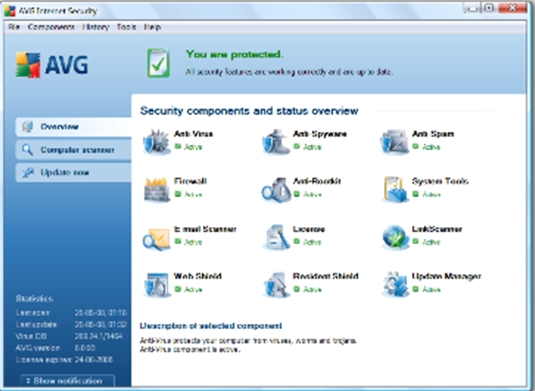
Task: Select the System Tools label
Action: 440,181
